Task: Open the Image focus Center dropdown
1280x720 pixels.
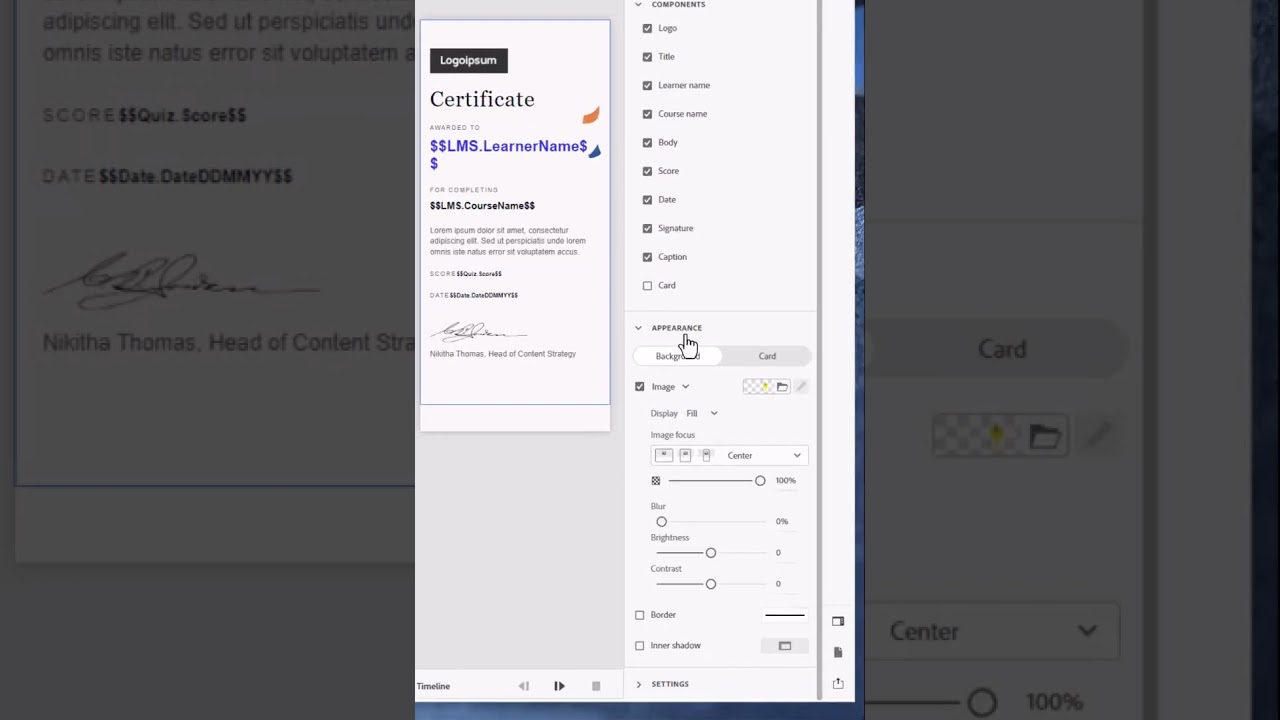Action: 763,456
